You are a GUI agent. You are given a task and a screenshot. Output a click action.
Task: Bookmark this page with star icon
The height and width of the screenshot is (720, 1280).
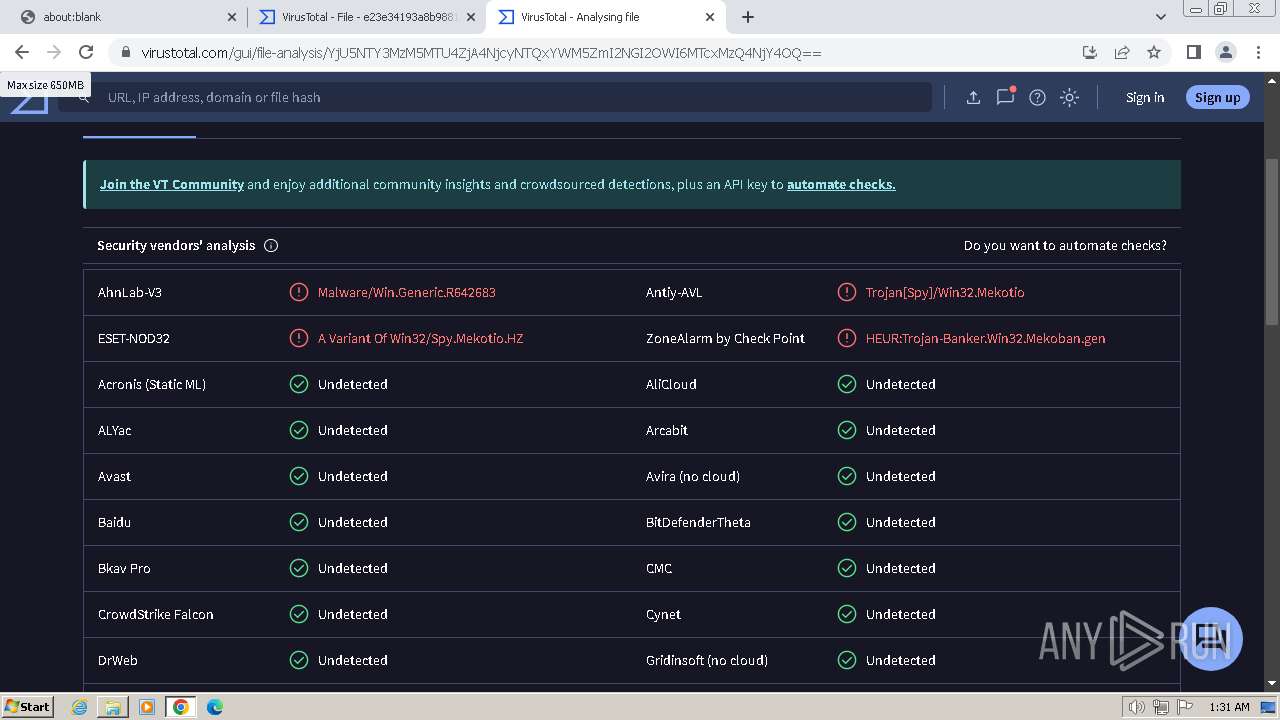[1154, 52]
